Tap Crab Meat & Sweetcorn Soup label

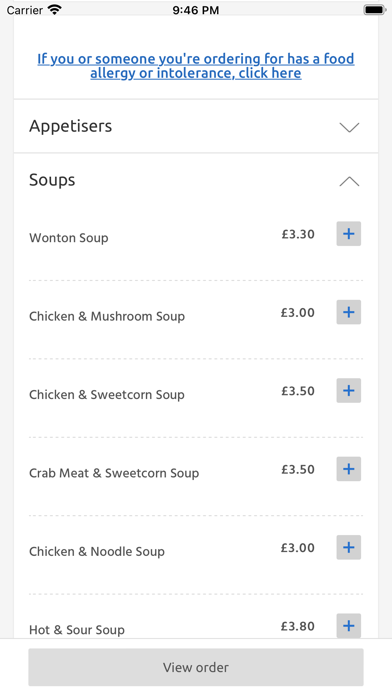[114, 473]
